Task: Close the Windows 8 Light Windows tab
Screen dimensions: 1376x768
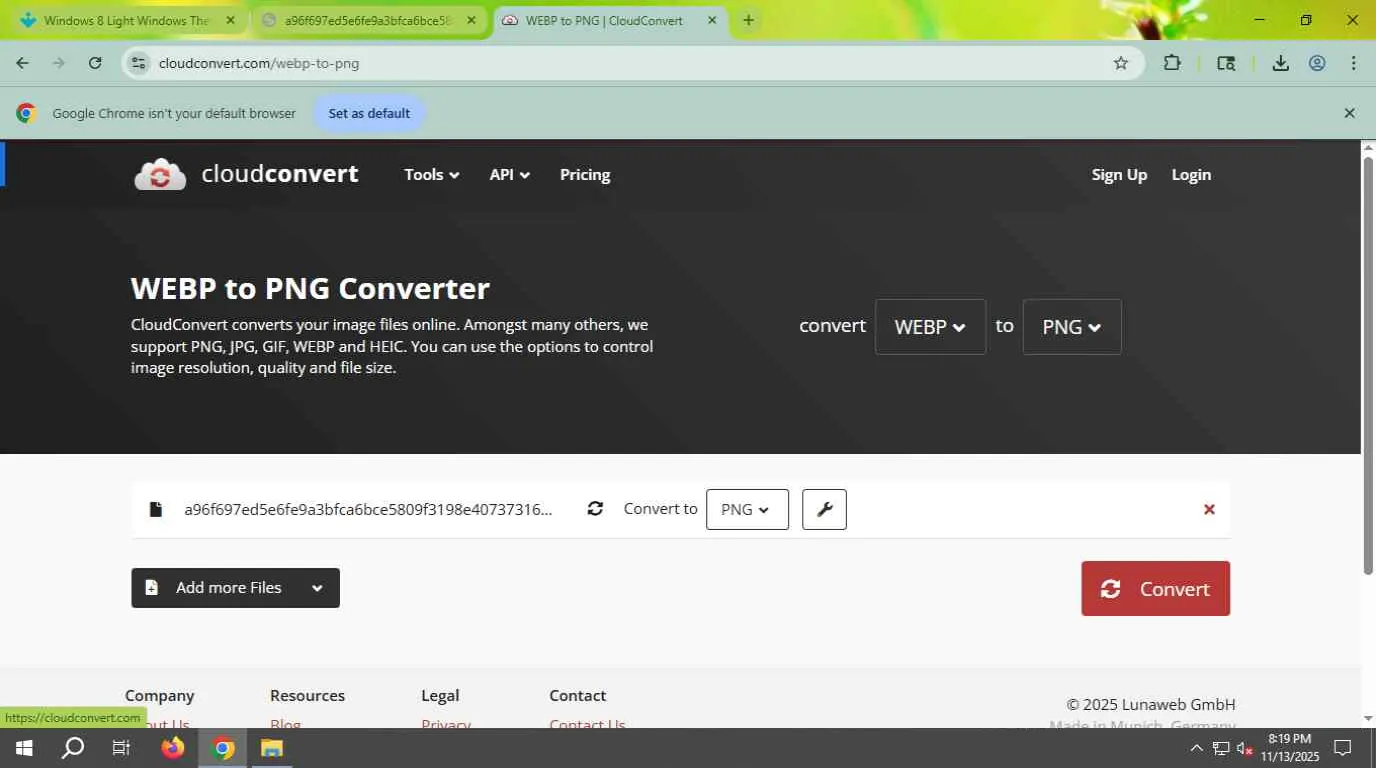Action: click(x=230, y=20)
